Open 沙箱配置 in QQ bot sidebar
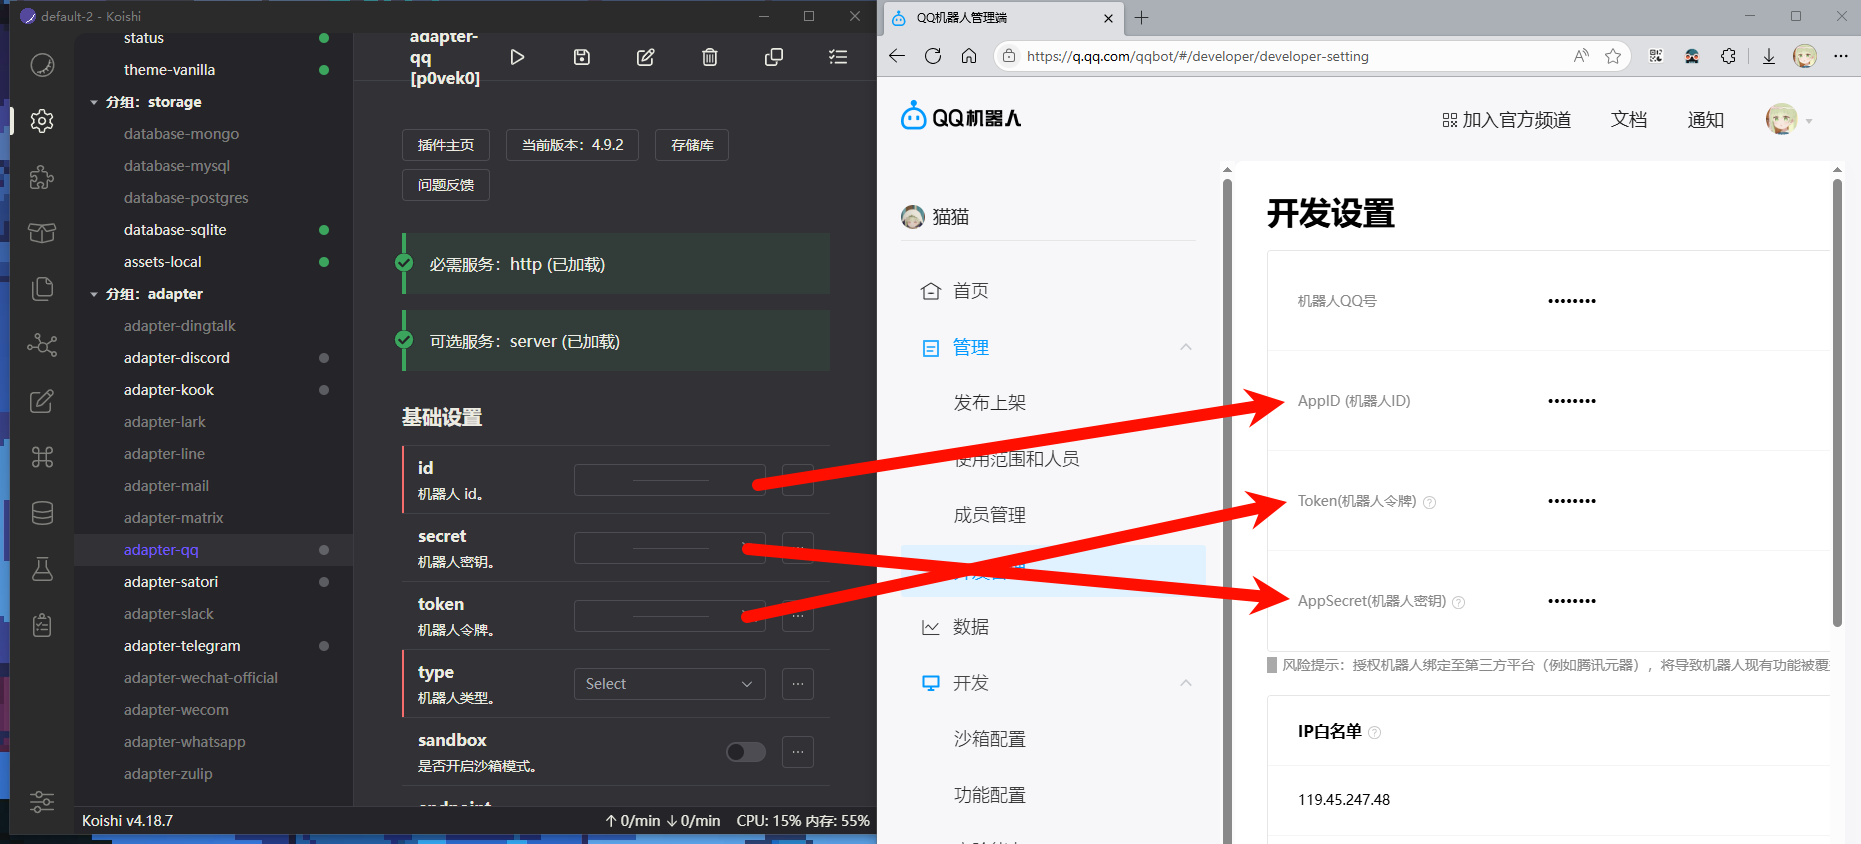The width and height of the screenshot is (1861, 844). (990, 739)
